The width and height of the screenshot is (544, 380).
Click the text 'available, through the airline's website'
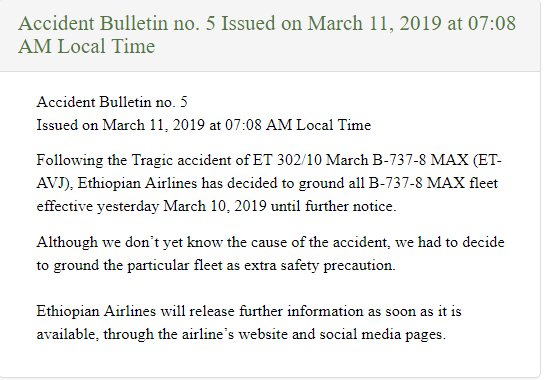[162, 334]
